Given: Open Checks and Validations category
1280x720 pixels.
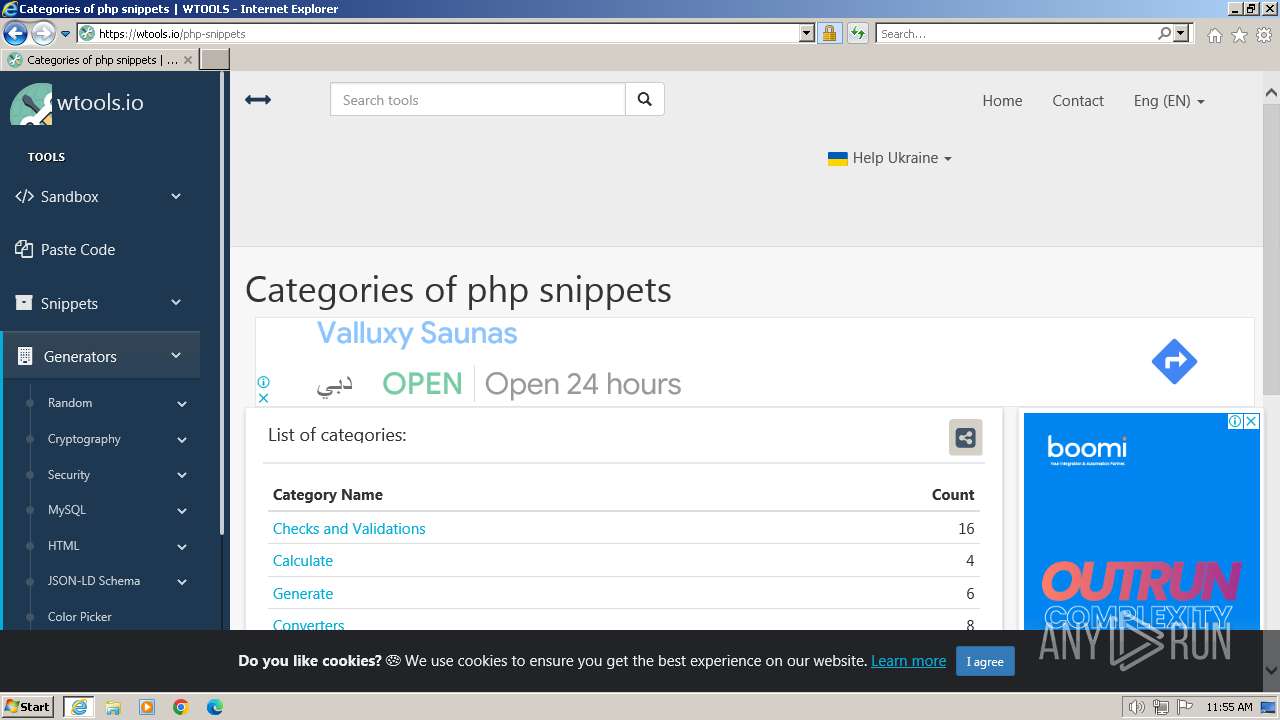Looking at the screenshot, I should [x=349, y=529].
